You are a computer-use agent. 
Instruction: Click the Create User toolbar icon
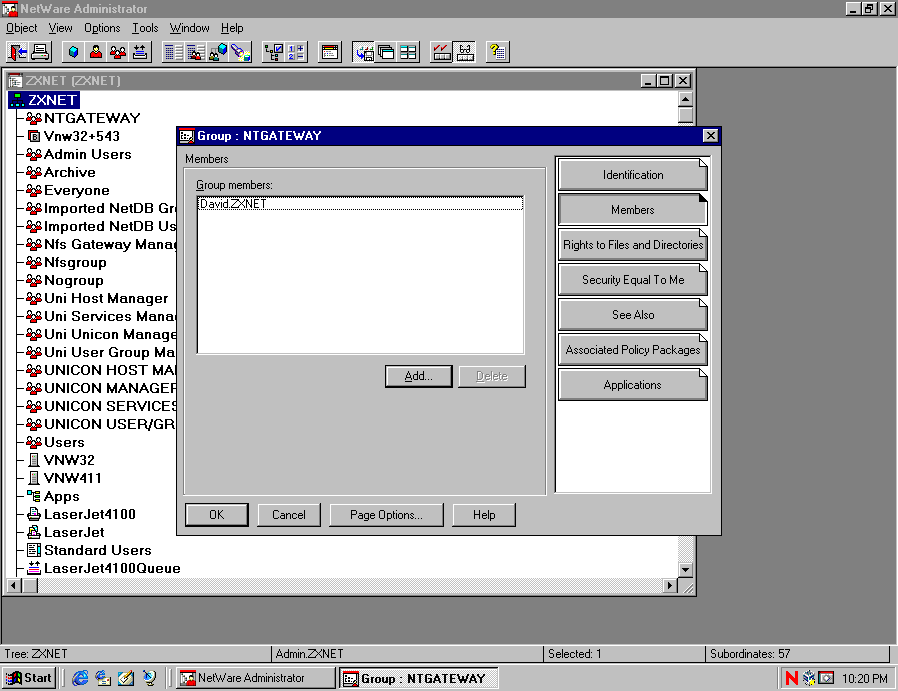click(96, 52)
